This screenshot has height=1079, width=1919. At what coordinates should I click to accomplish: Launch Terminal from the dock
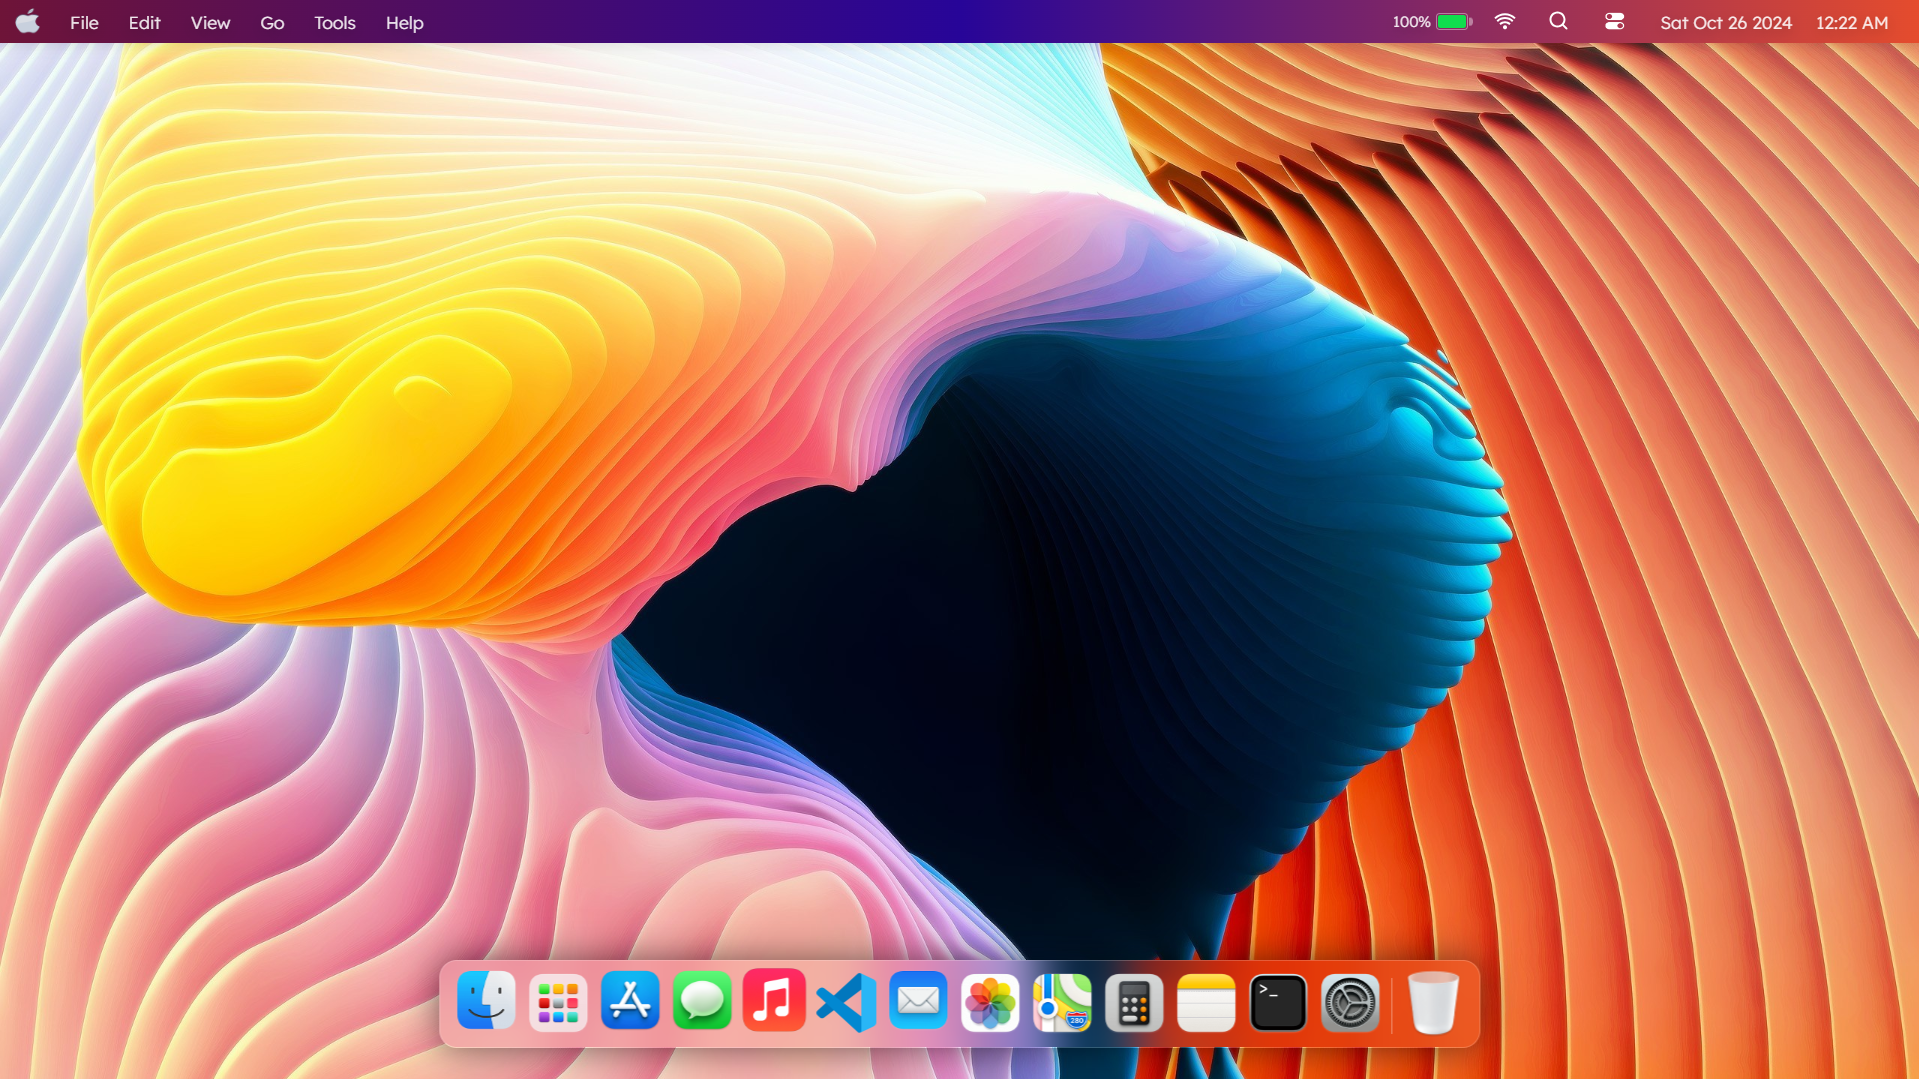(x=1278, y=1001)
